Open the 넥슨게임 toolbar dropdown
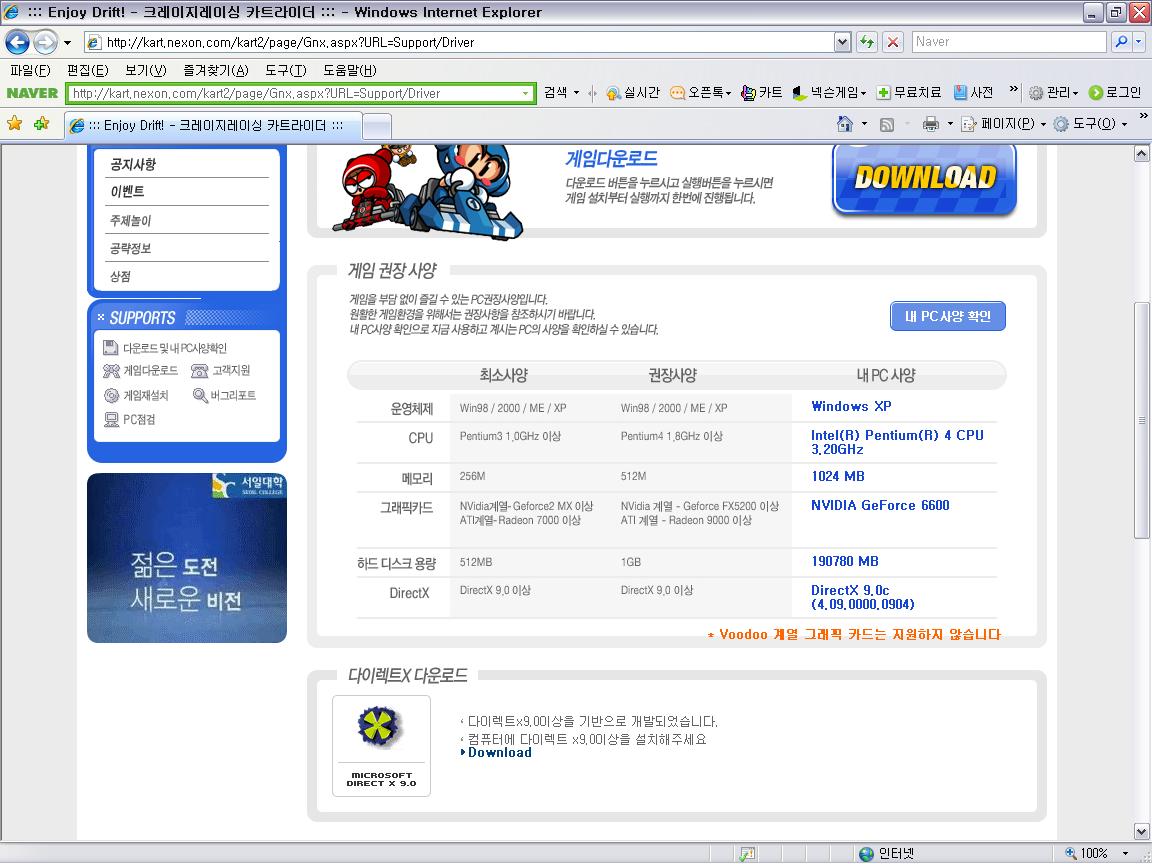Viewport: 1152px width, 864px height. point(829,93)
